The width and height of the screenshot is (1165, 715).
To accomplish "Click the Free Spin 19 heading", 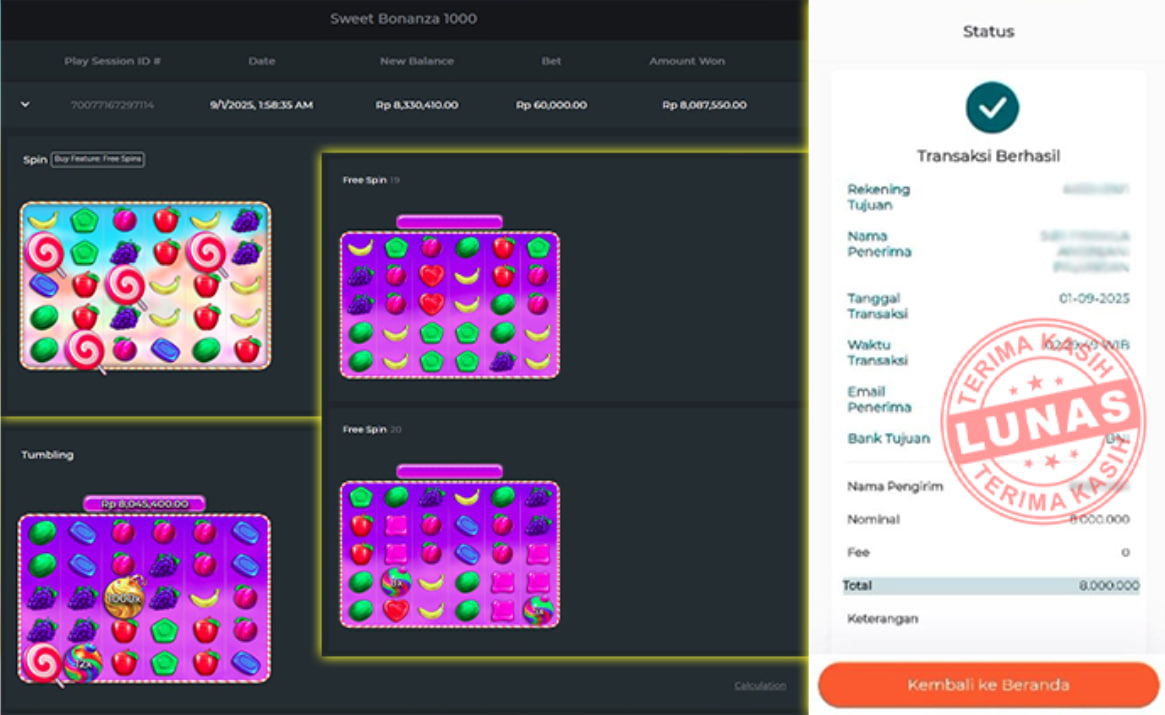I will (371, 180).
